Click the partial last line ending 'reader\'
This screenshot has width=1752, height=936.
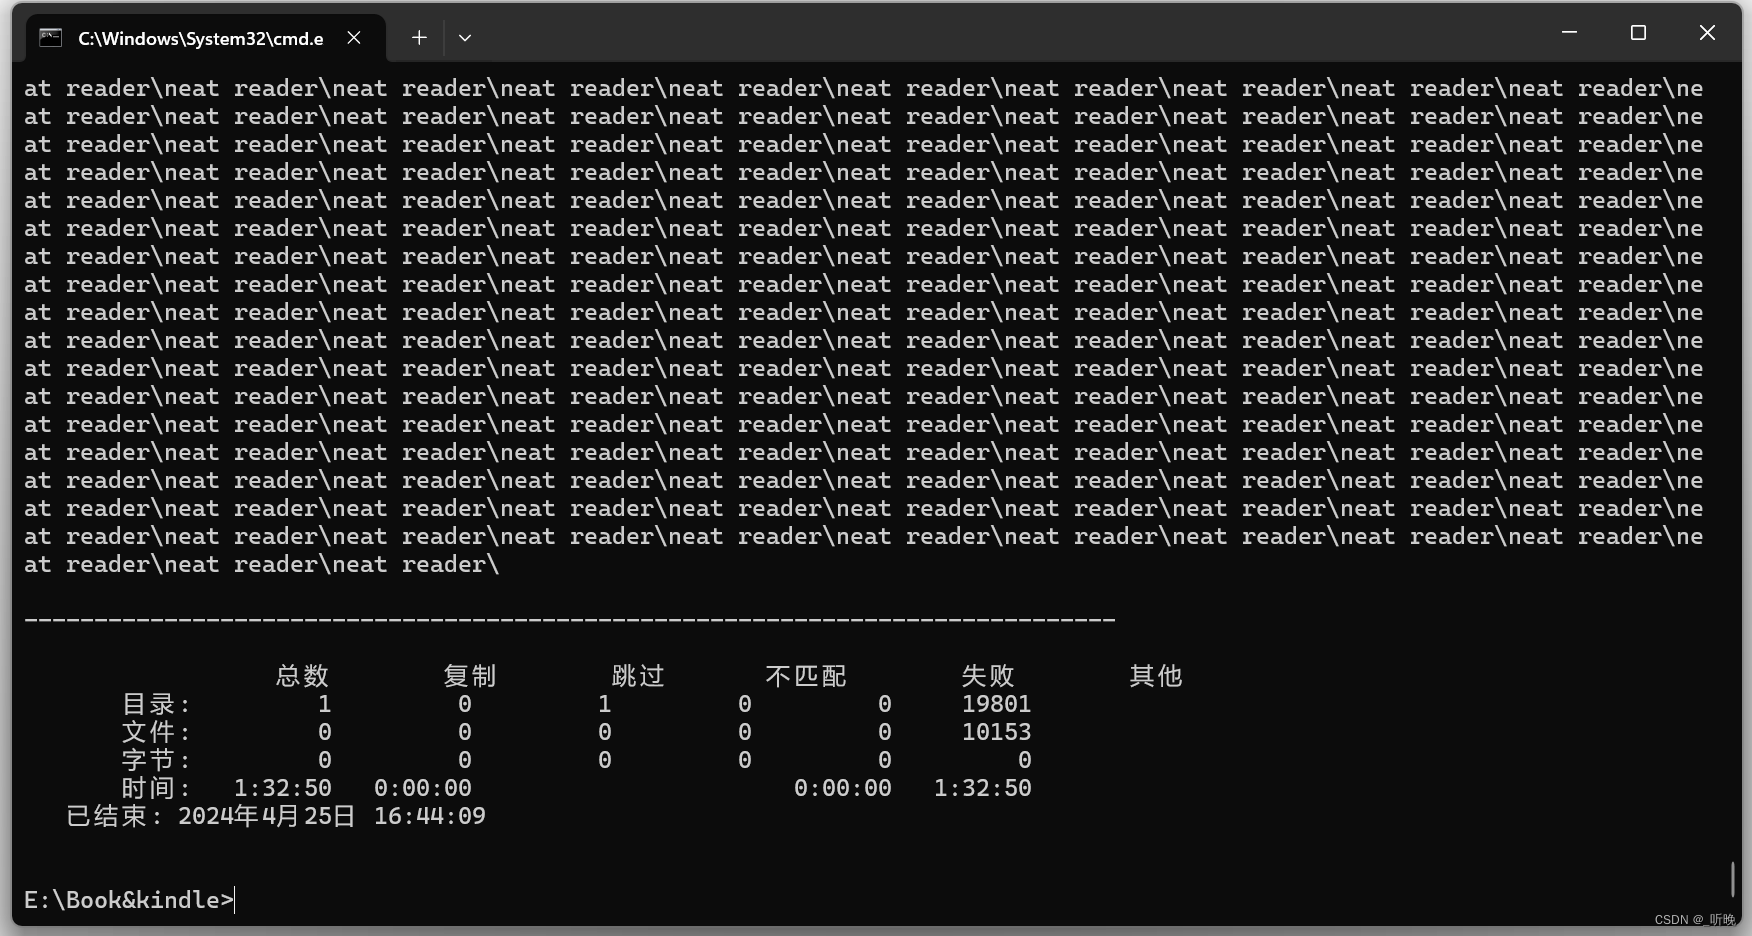point(261,565)
